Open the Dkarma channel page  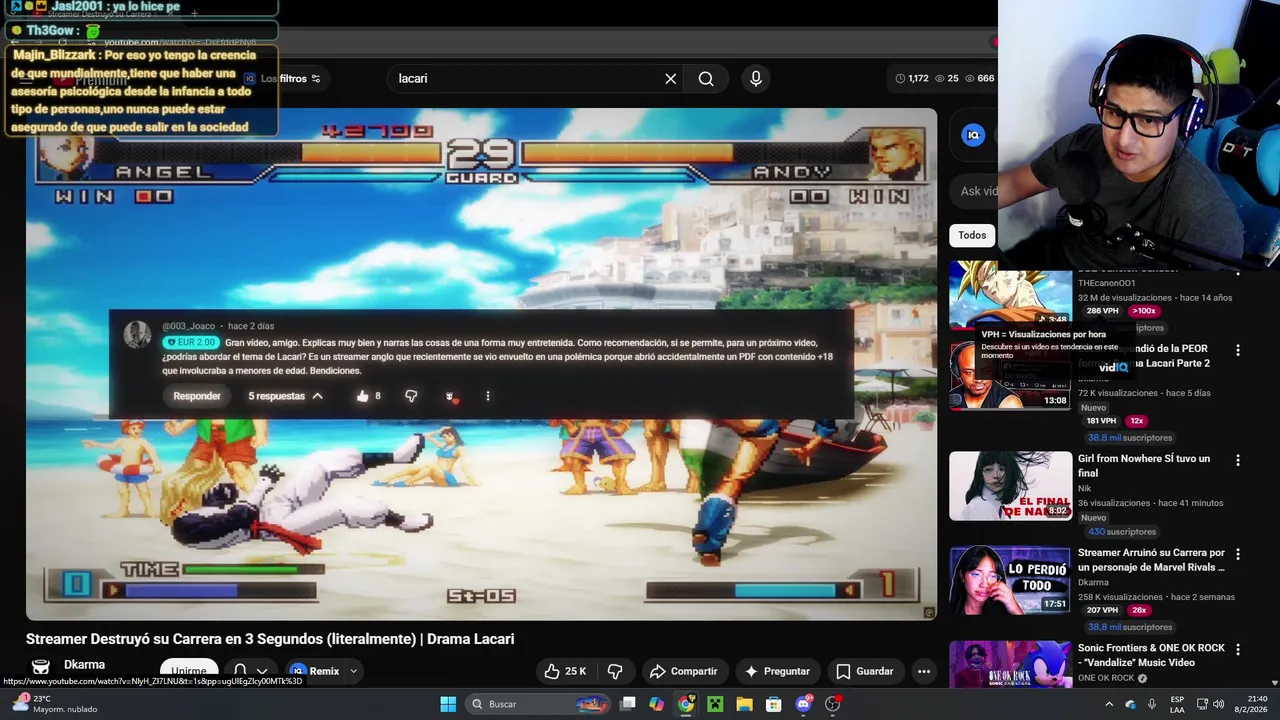[x=84, y=665]
